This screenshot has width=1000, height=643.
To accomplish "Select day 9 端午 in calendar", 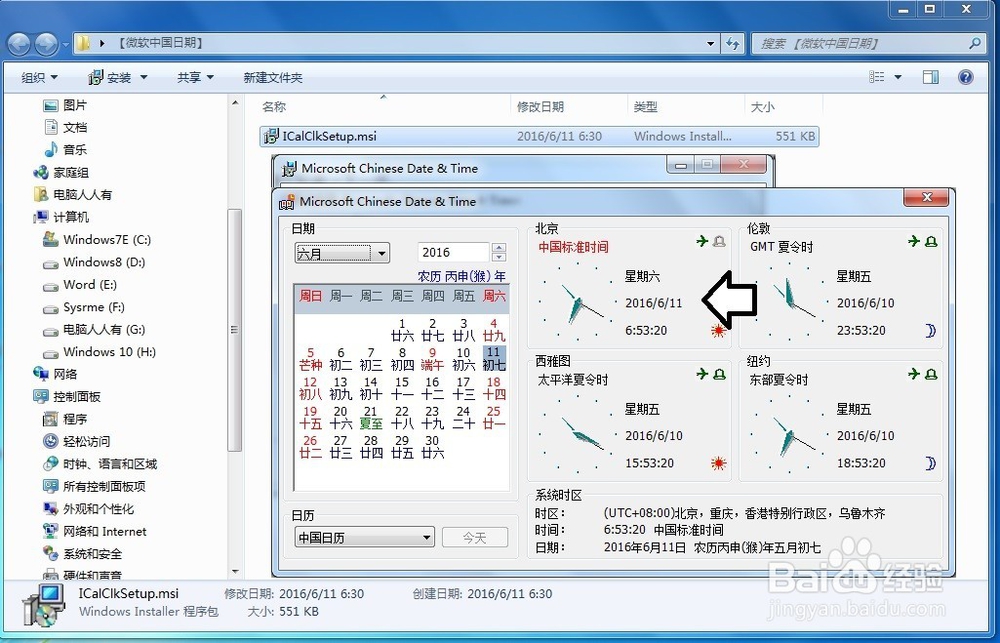I will coord(432,358).
